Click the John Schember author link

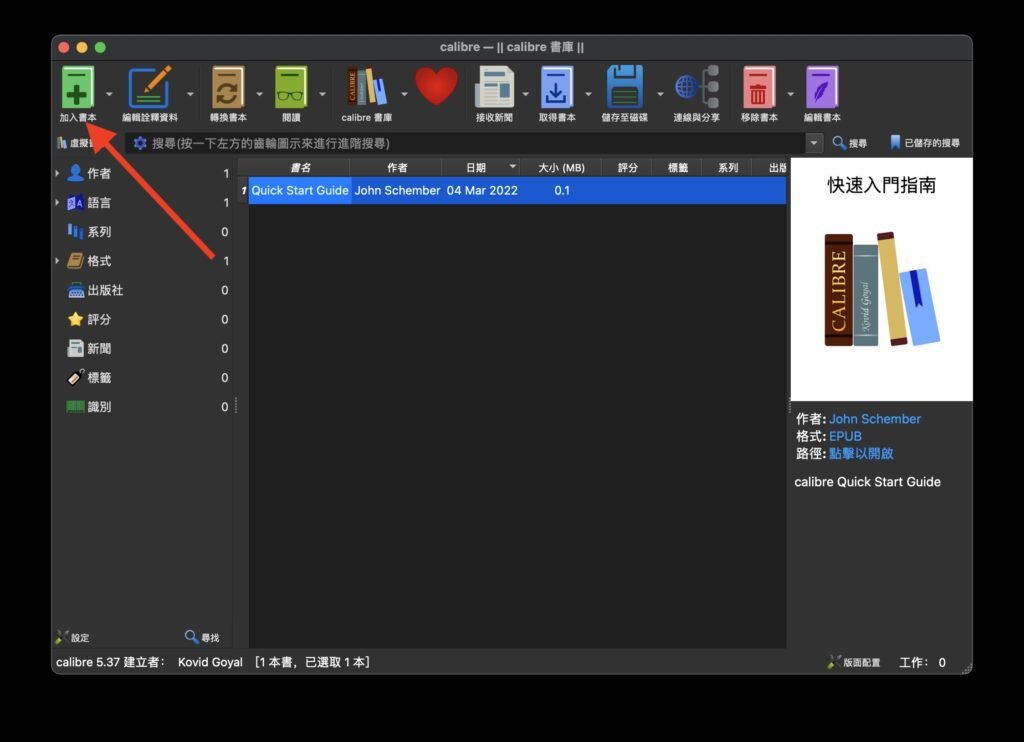tap(875, 419)
